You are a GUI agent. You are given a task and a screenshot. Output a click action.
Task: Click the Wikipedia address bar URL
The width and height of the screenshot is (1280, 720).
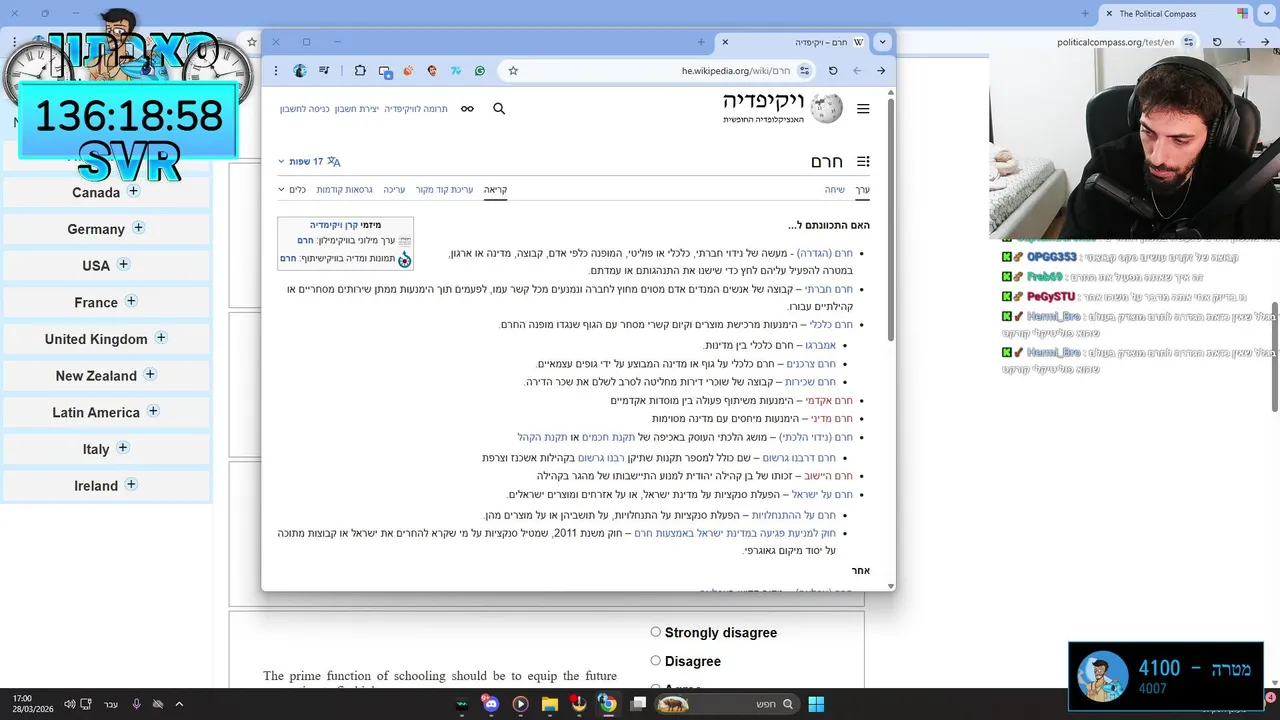[x=736, y=71]
